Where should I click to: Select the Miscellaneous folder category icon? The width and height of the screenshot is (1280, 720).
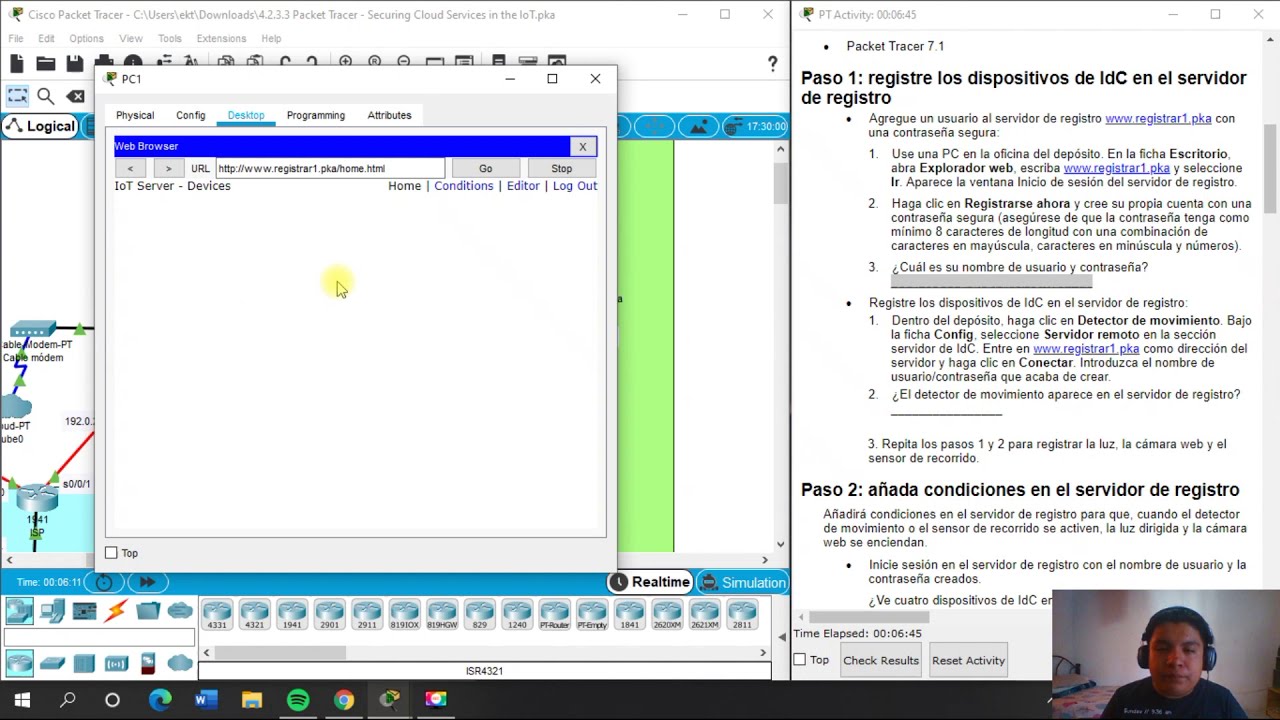point(148,610)
